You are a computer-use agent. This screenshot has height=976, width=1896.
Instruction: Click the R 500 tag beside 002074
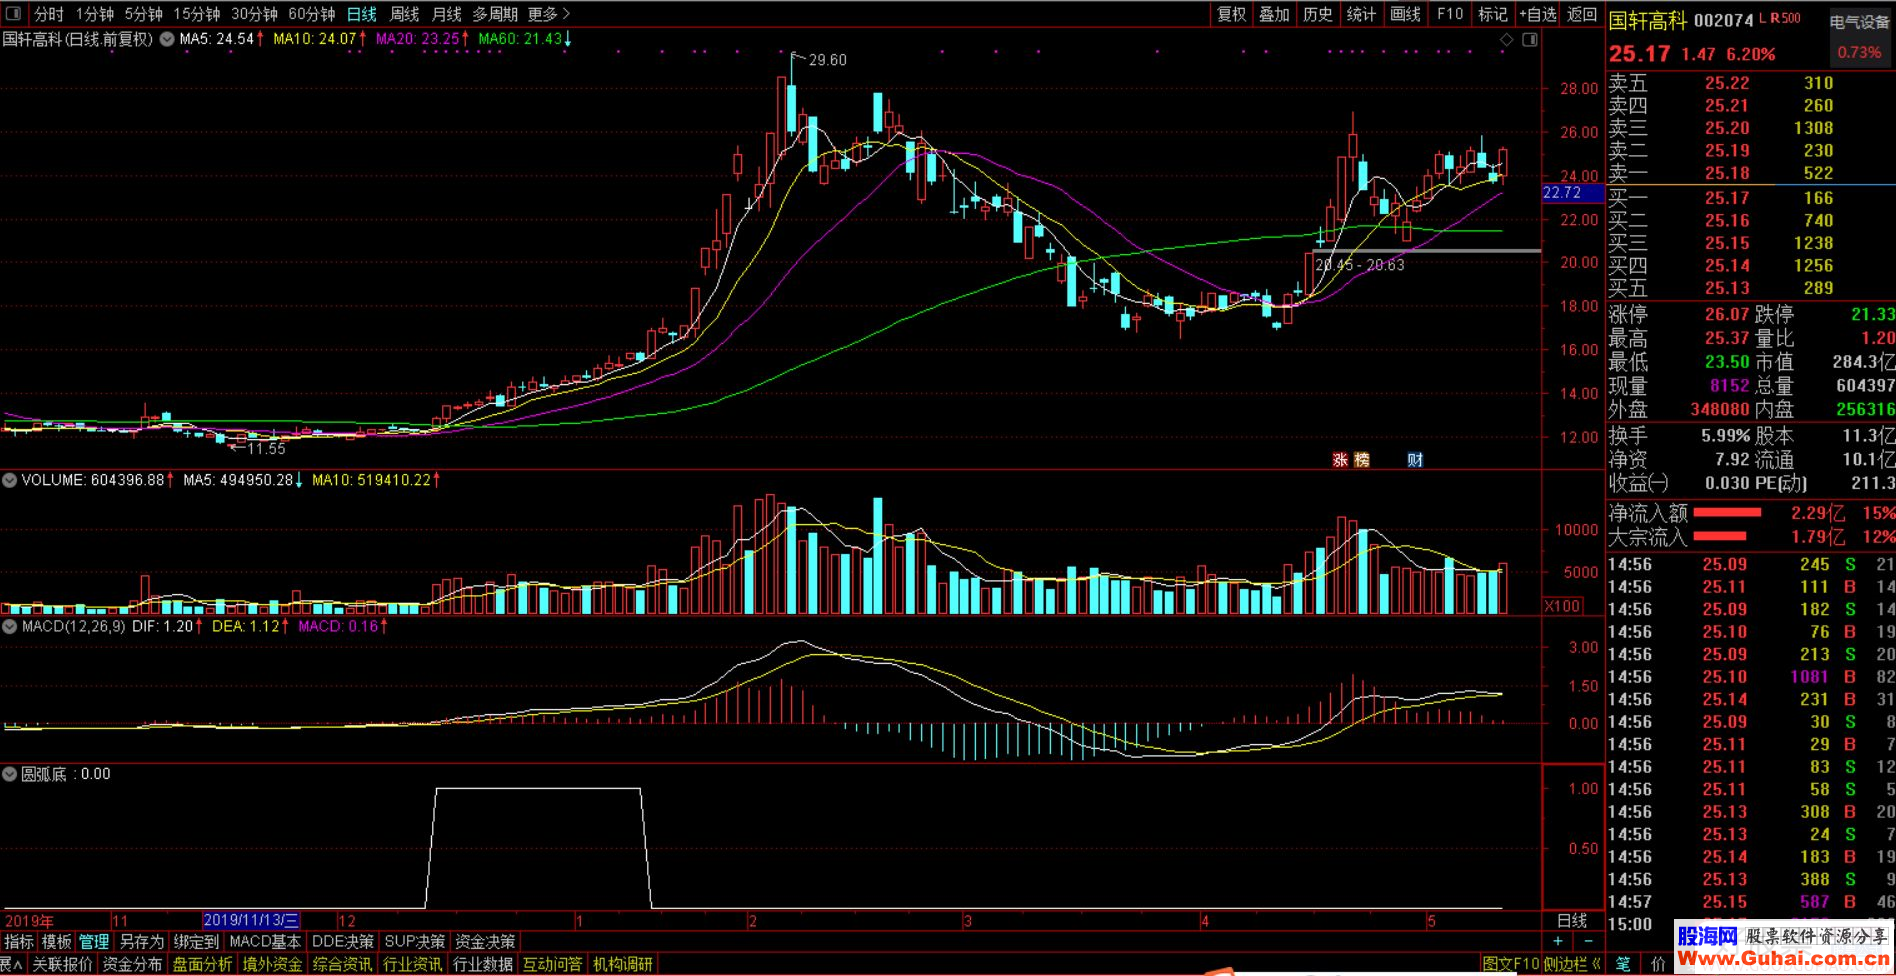(x=1784, y=18)
